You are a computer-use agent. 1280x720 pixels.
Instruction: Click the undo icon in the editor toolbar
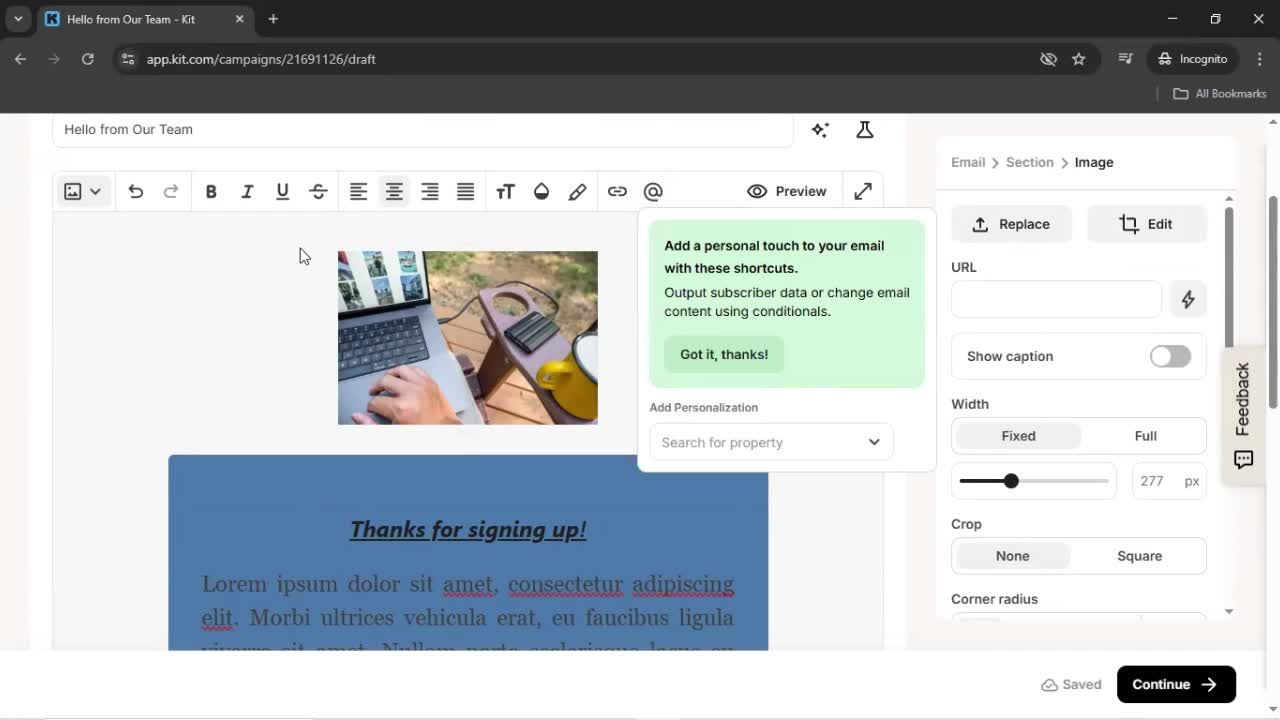pyautogui.click(x=136, y=191)
